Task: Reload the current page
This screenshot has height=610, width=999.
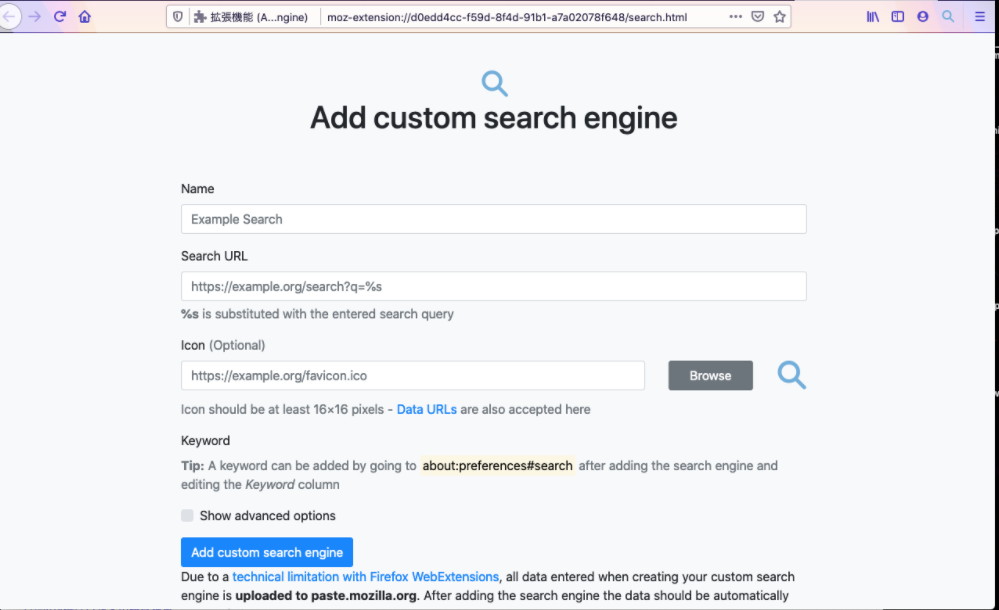Action: pyautogui.click(x=60, y=17)
